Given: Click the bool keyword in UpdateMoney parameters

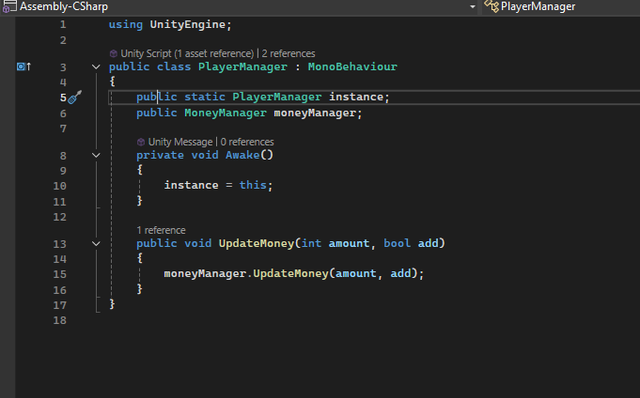Looking at the screenshot, I should 397,243.
